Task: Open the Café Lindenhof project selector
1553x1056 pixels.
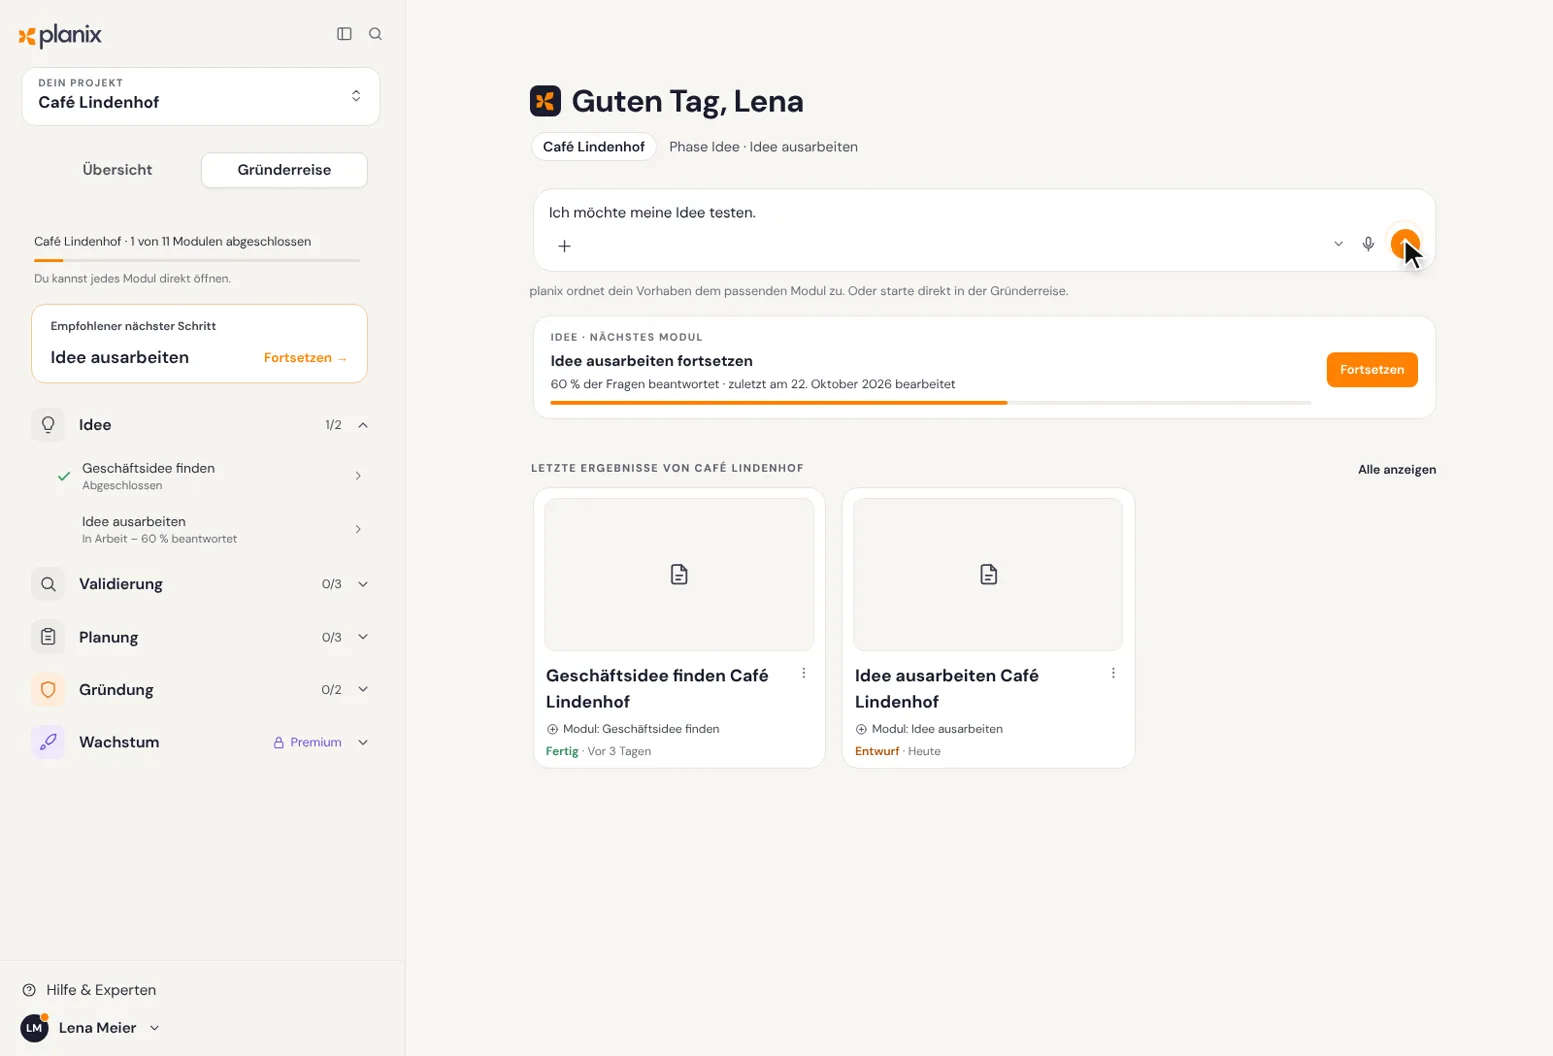Action: 201,96
